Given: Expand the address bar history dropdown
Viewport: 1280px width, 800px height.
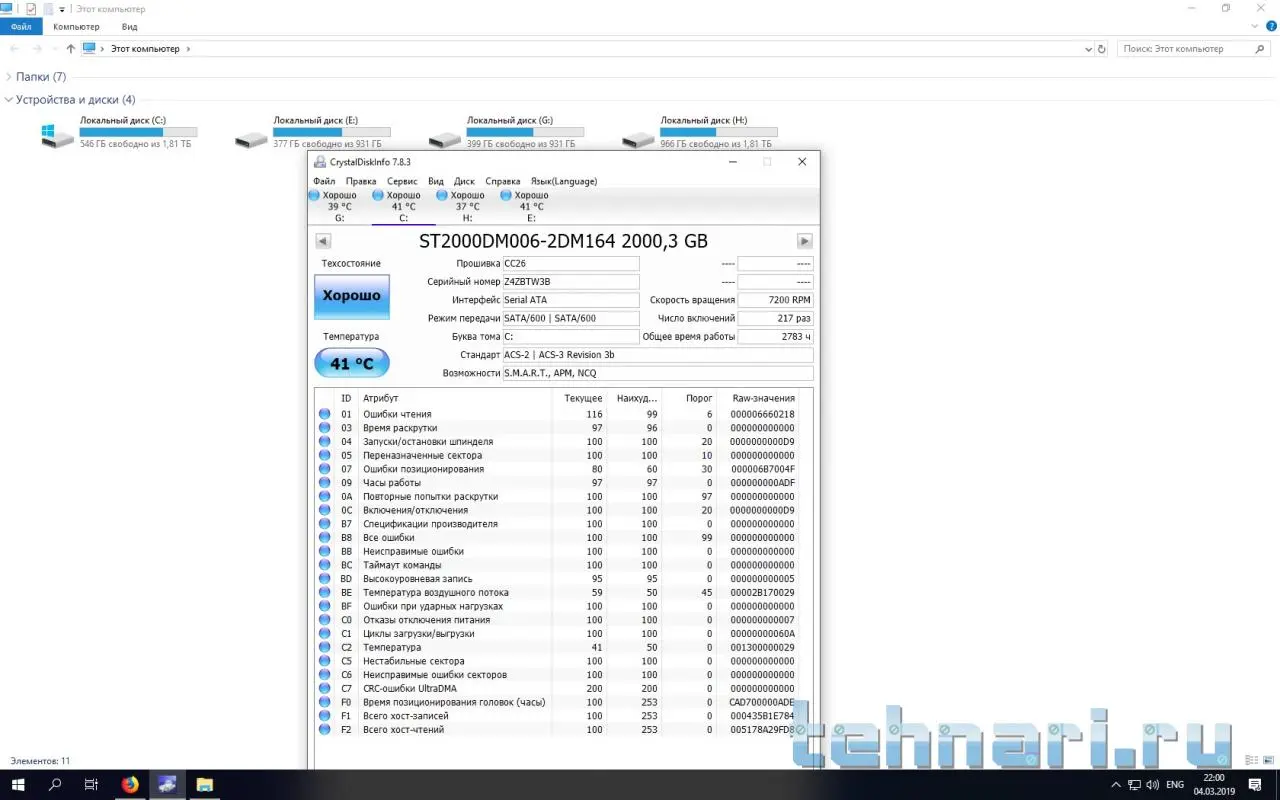Looking at the screenshot, I should [1088, 48].
